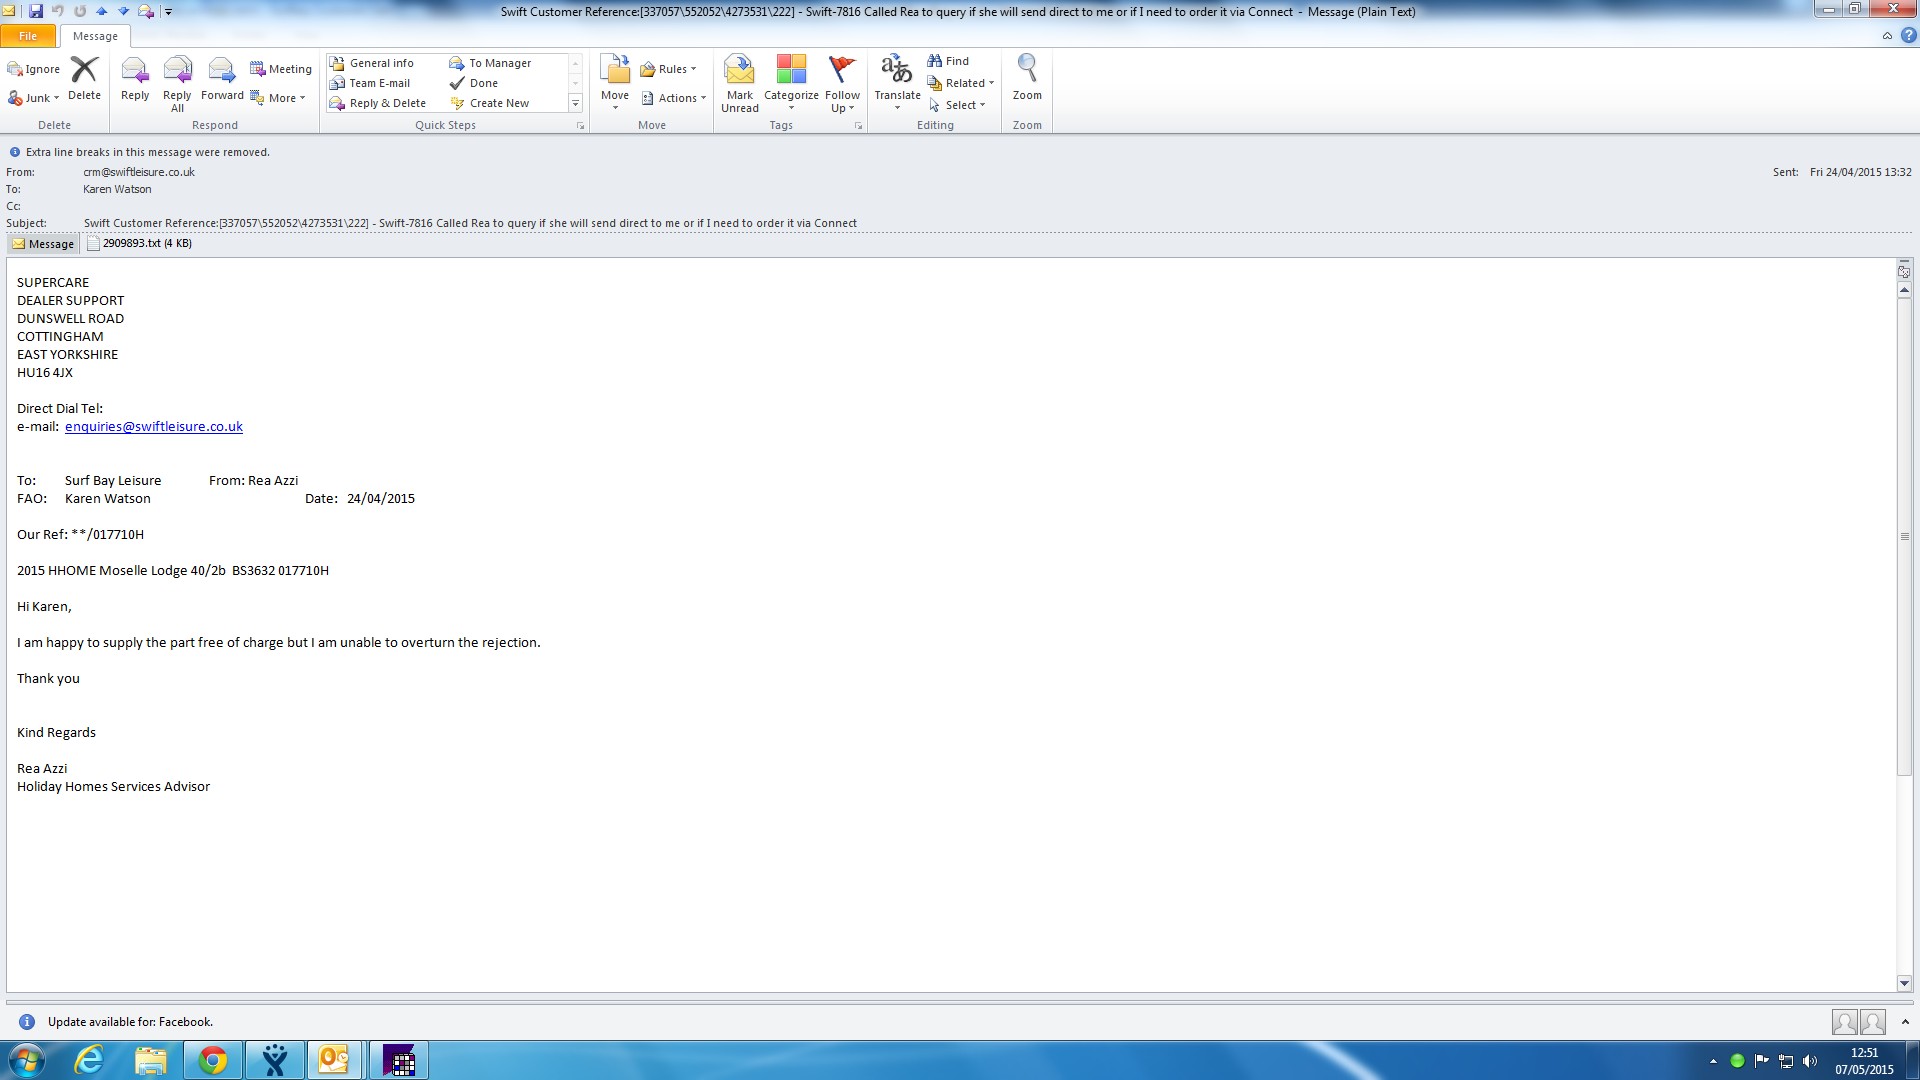The image size is (1920, 1080).
Task: Click the Find binoculars button
Action: 948,61
